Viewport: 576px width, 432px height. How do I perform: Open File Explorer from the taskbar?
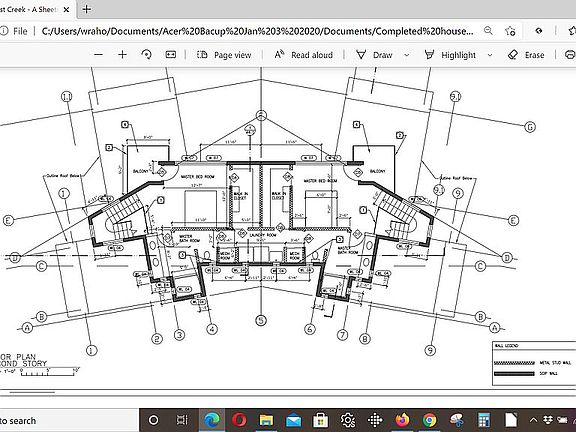tap(266, 420)
